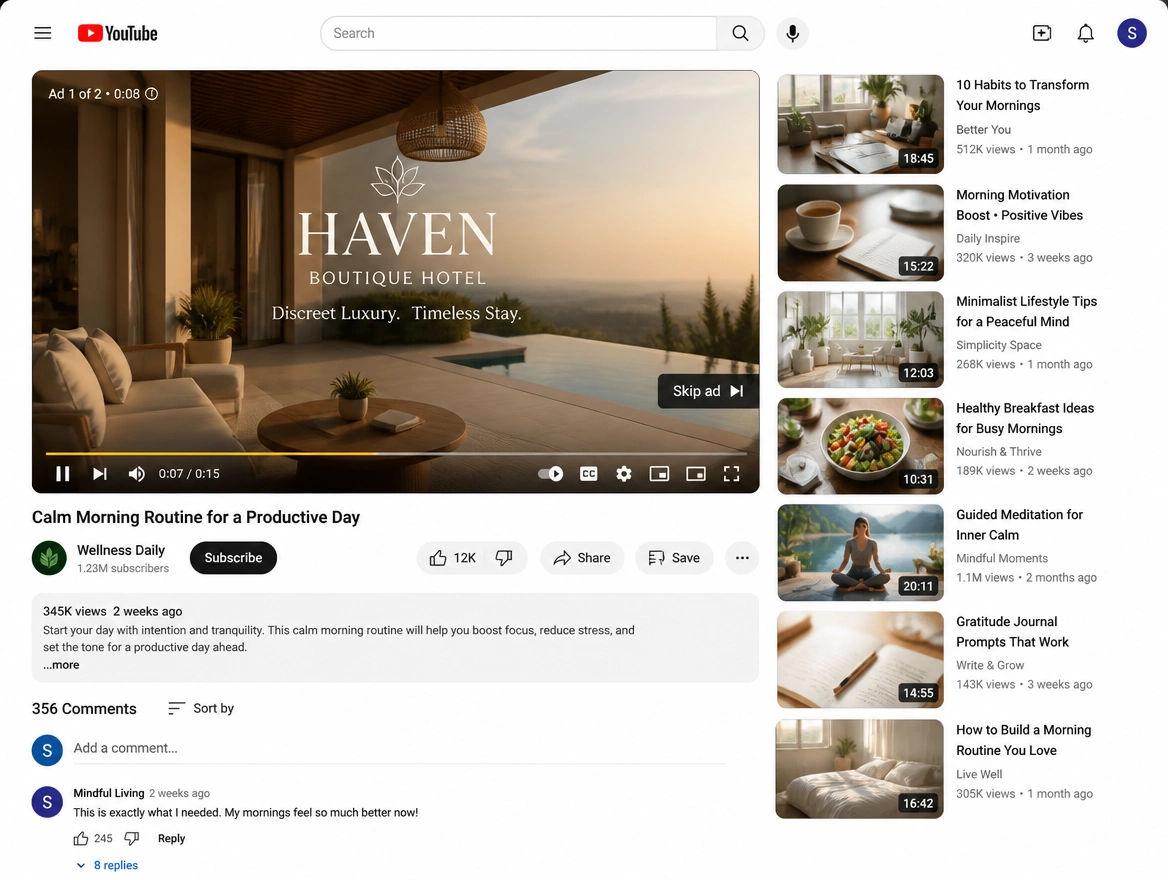1168x880 pixels.
Task: Click the ad info circle icon
Action: tap(152, 94)
